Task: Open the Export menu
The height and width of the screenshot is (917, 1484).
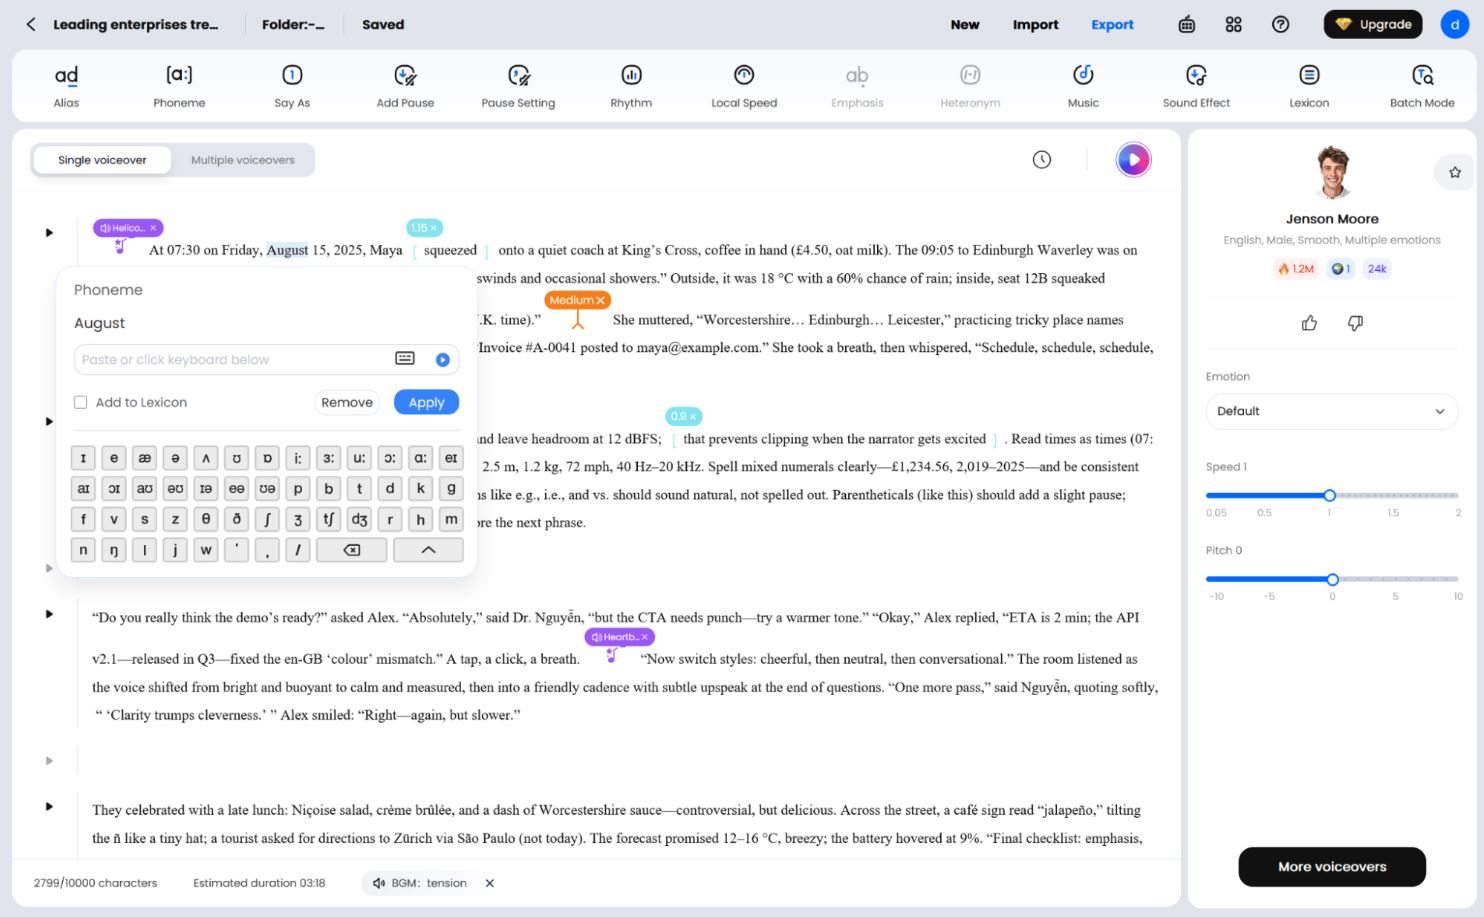Action: click(1112, 25)
